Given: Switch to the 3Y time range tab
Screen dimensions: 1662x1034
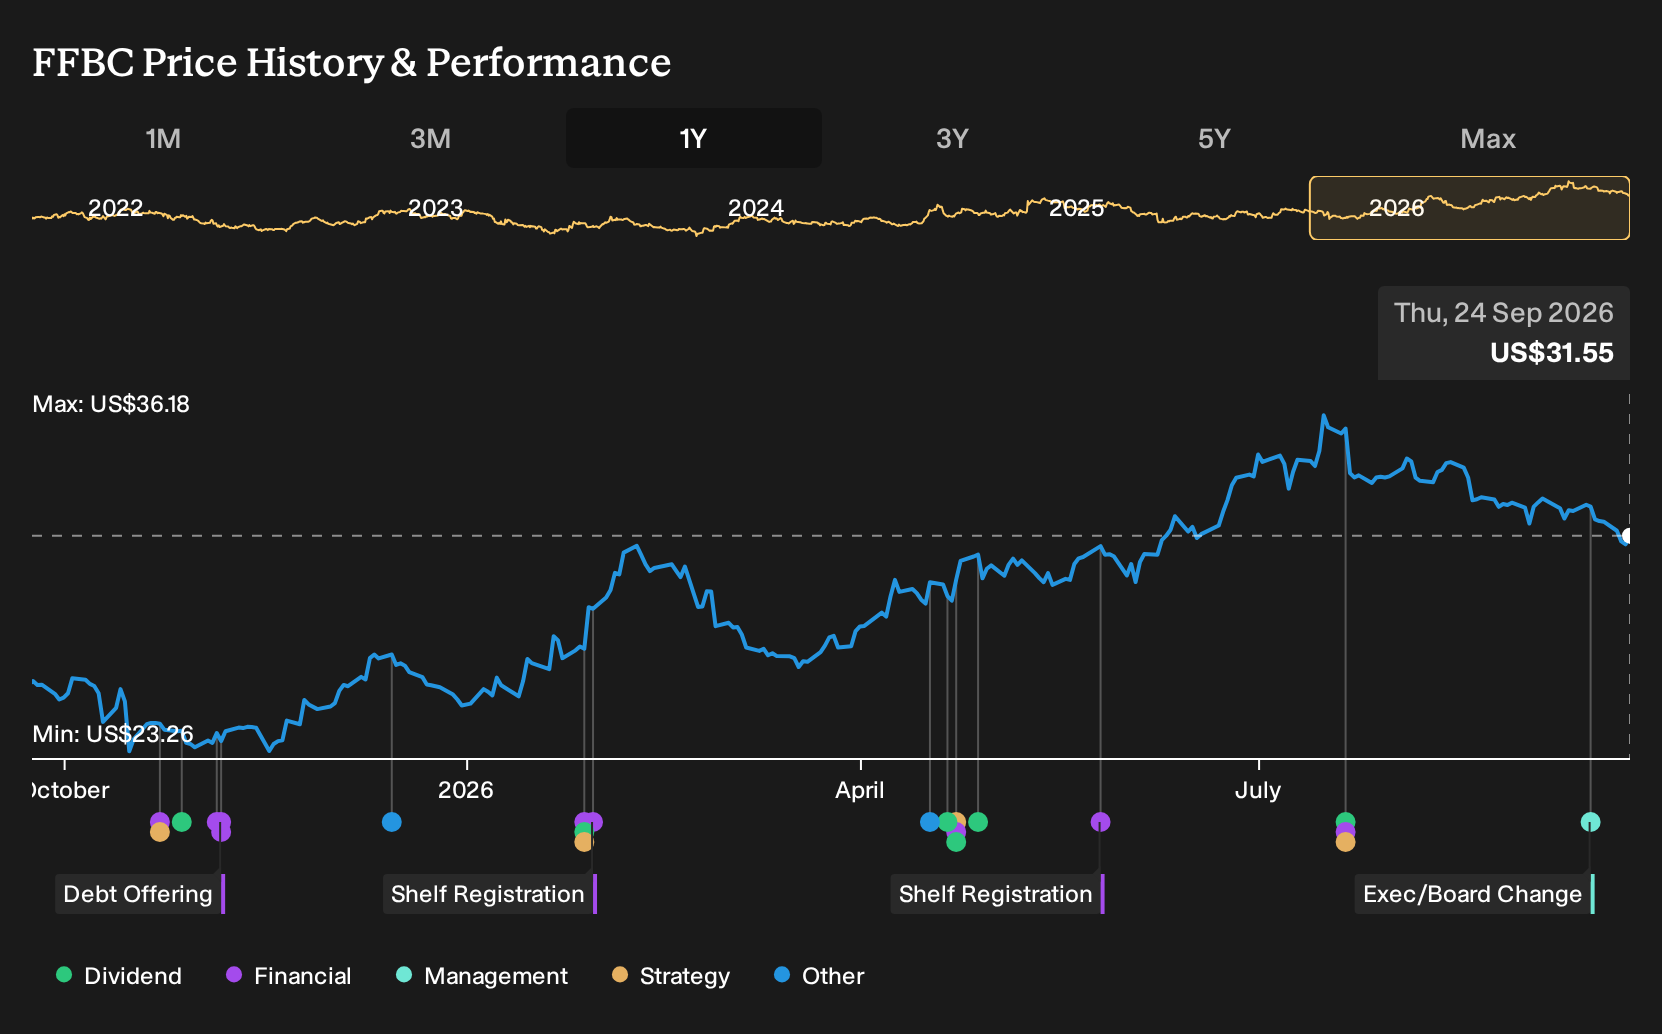Looking at the screenshot, I should (952, 138).
